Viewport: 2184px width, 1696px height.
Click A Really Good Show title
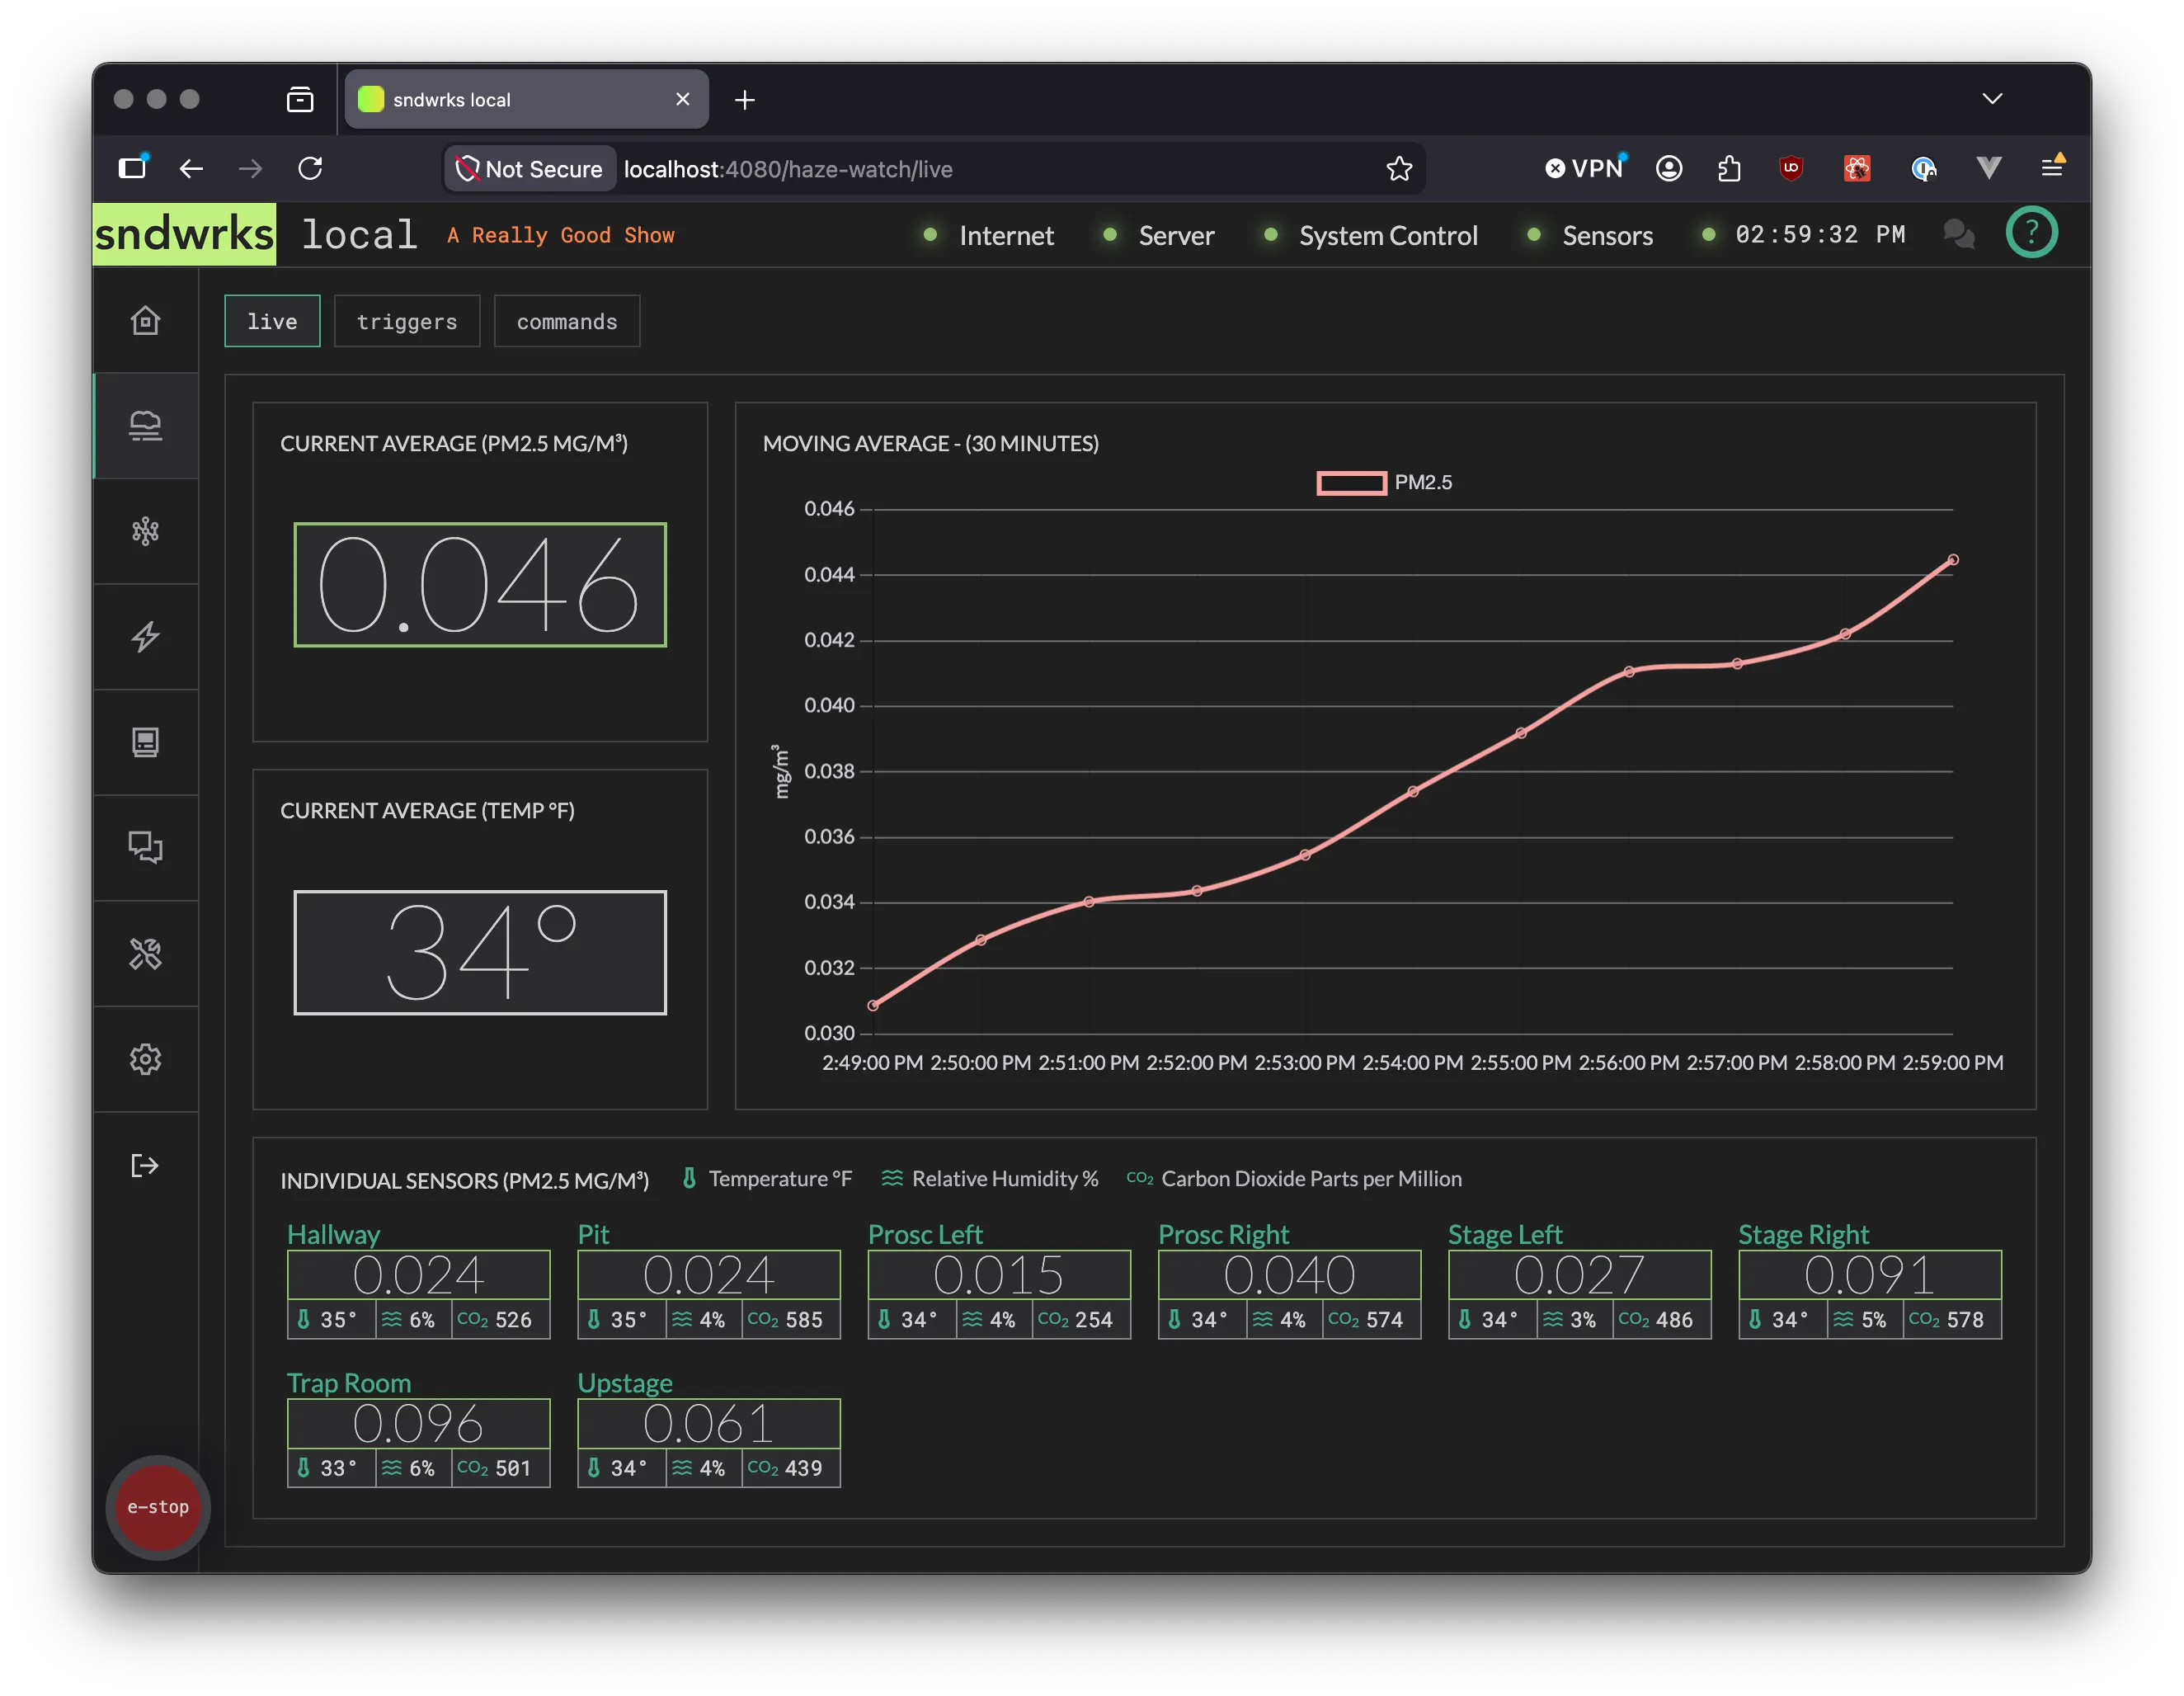(x=560, y=235)
